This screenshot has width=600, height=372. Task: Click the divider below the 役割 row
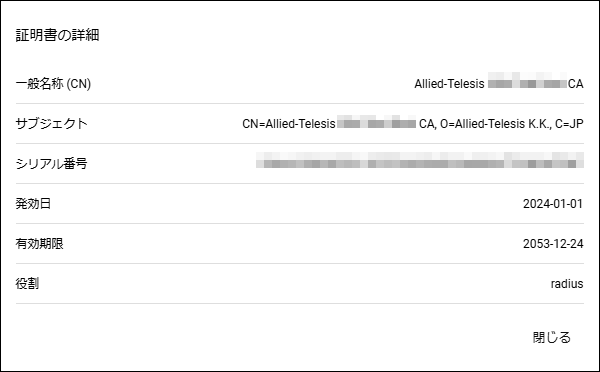coord(300,303)
